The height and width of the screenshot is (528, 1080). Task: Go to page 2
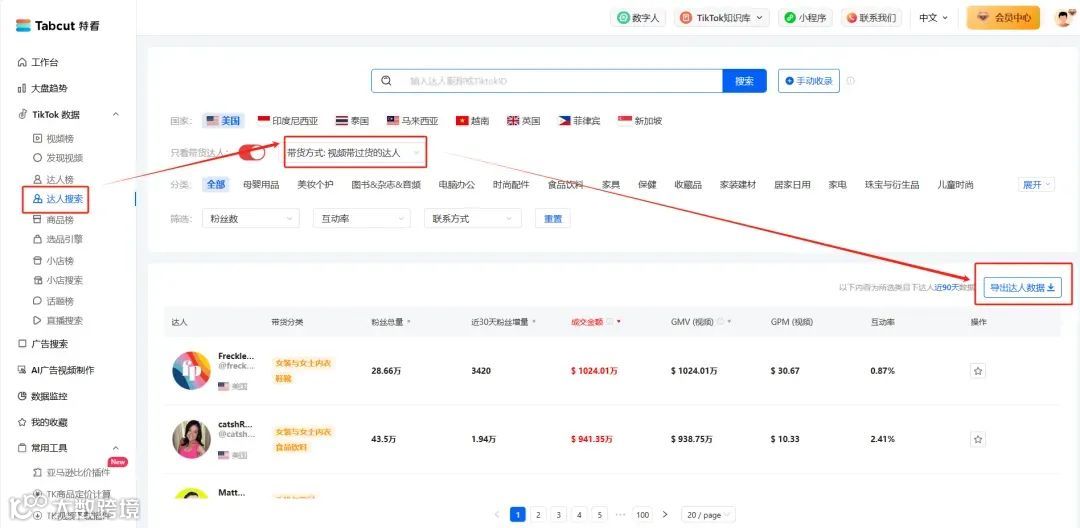[538, 514]
